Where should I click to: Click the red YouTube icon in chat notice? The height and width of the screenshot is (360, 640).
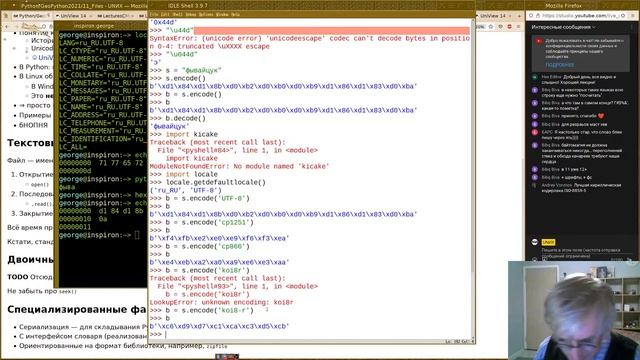pos(539,41)
